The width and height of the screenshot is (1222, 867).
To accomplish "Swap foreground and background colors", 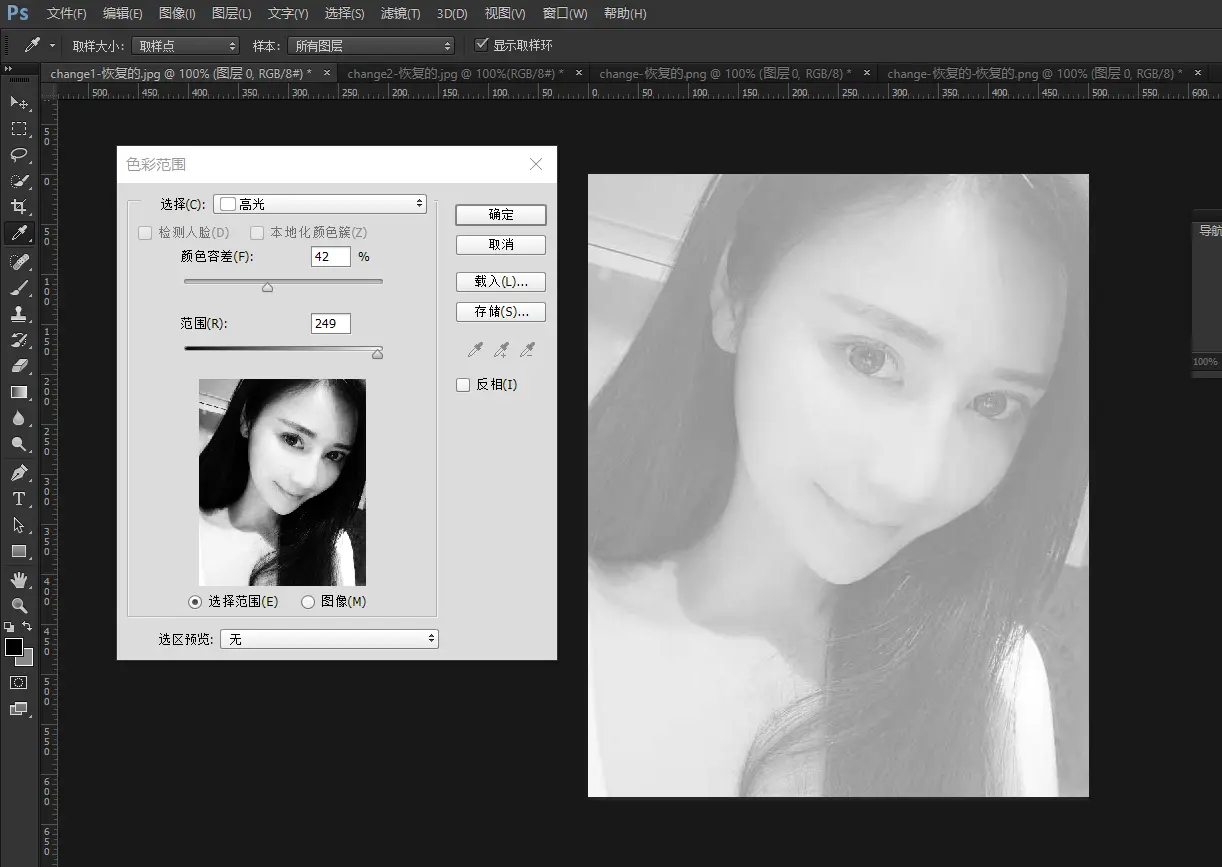I will [28, 626].
